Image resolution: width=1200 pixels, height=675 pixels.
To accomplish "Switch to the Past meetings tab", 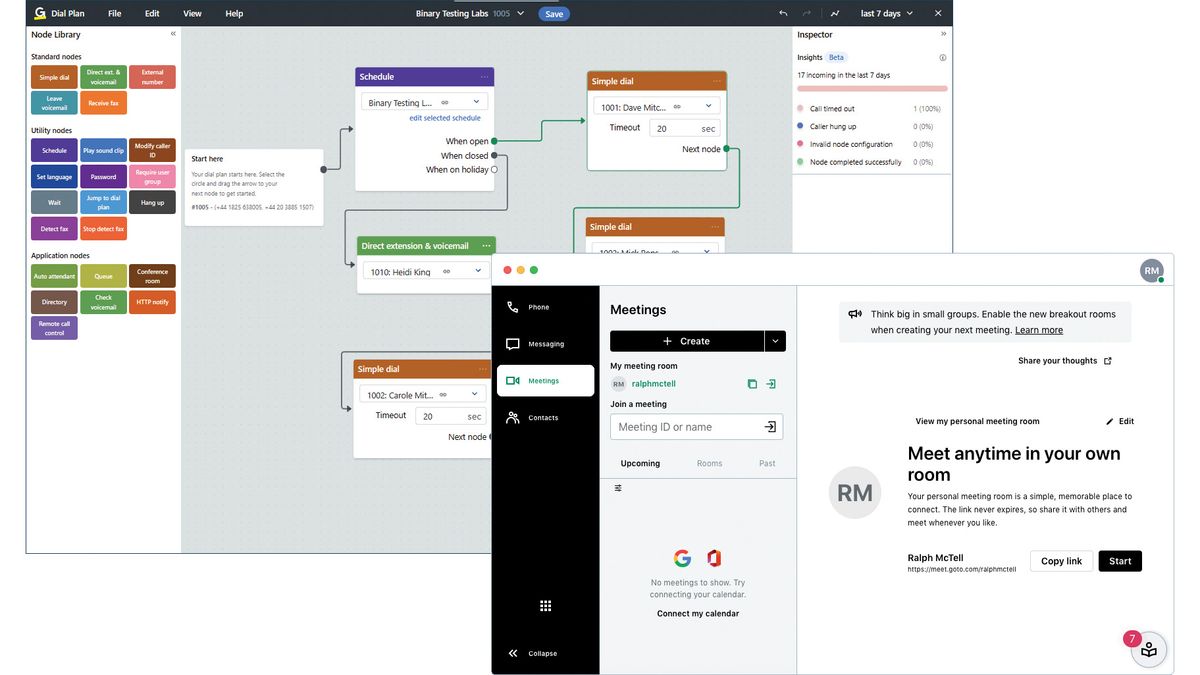I will coord(767,463).
